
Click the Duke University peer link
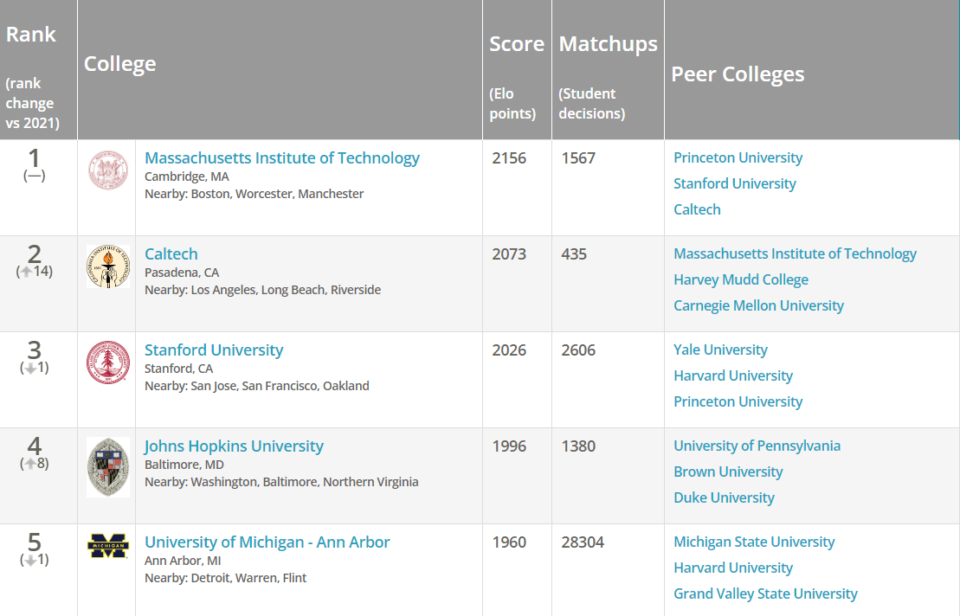coord(724,497)
